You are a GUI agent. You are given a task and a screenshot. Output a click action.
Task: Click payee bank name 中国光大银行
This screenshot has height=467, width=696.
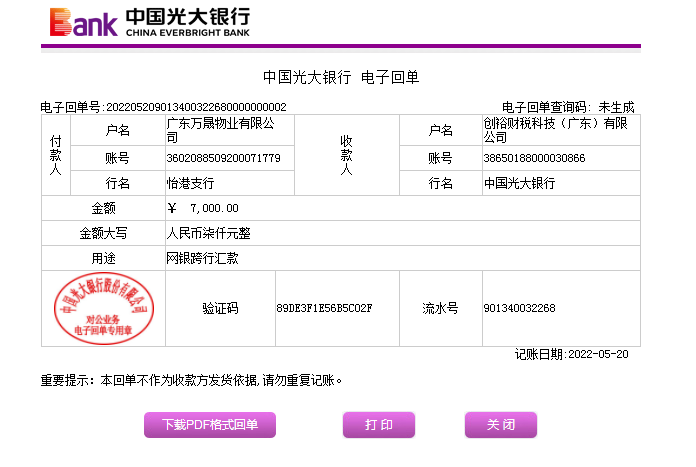[x=519, y=183]
